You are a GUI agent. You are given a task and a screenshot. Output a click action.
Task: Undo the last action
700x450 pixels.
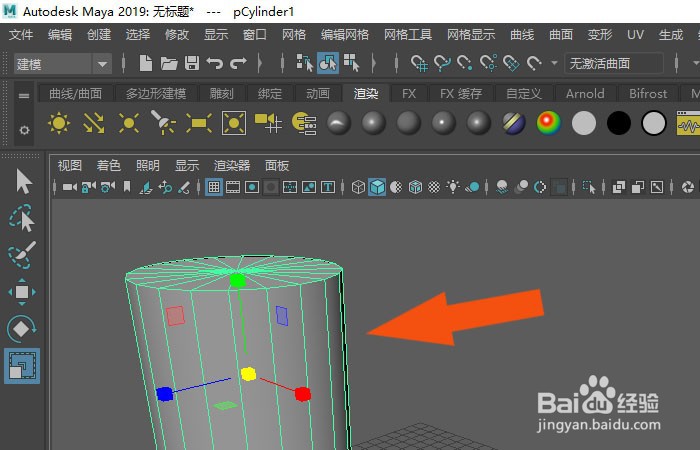215,63
